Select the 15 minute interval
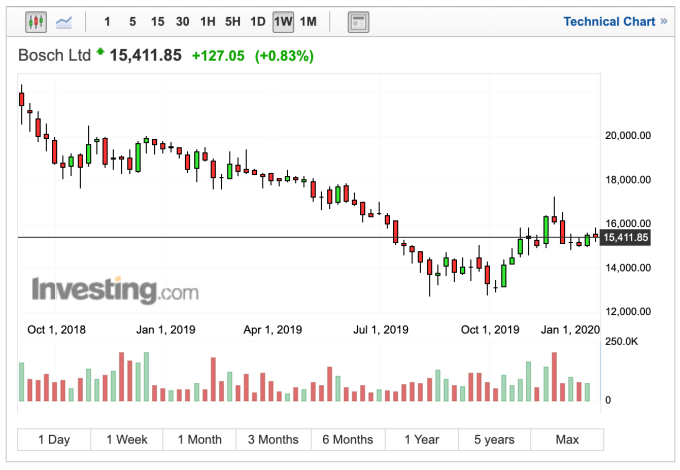 tap(157, 22)
